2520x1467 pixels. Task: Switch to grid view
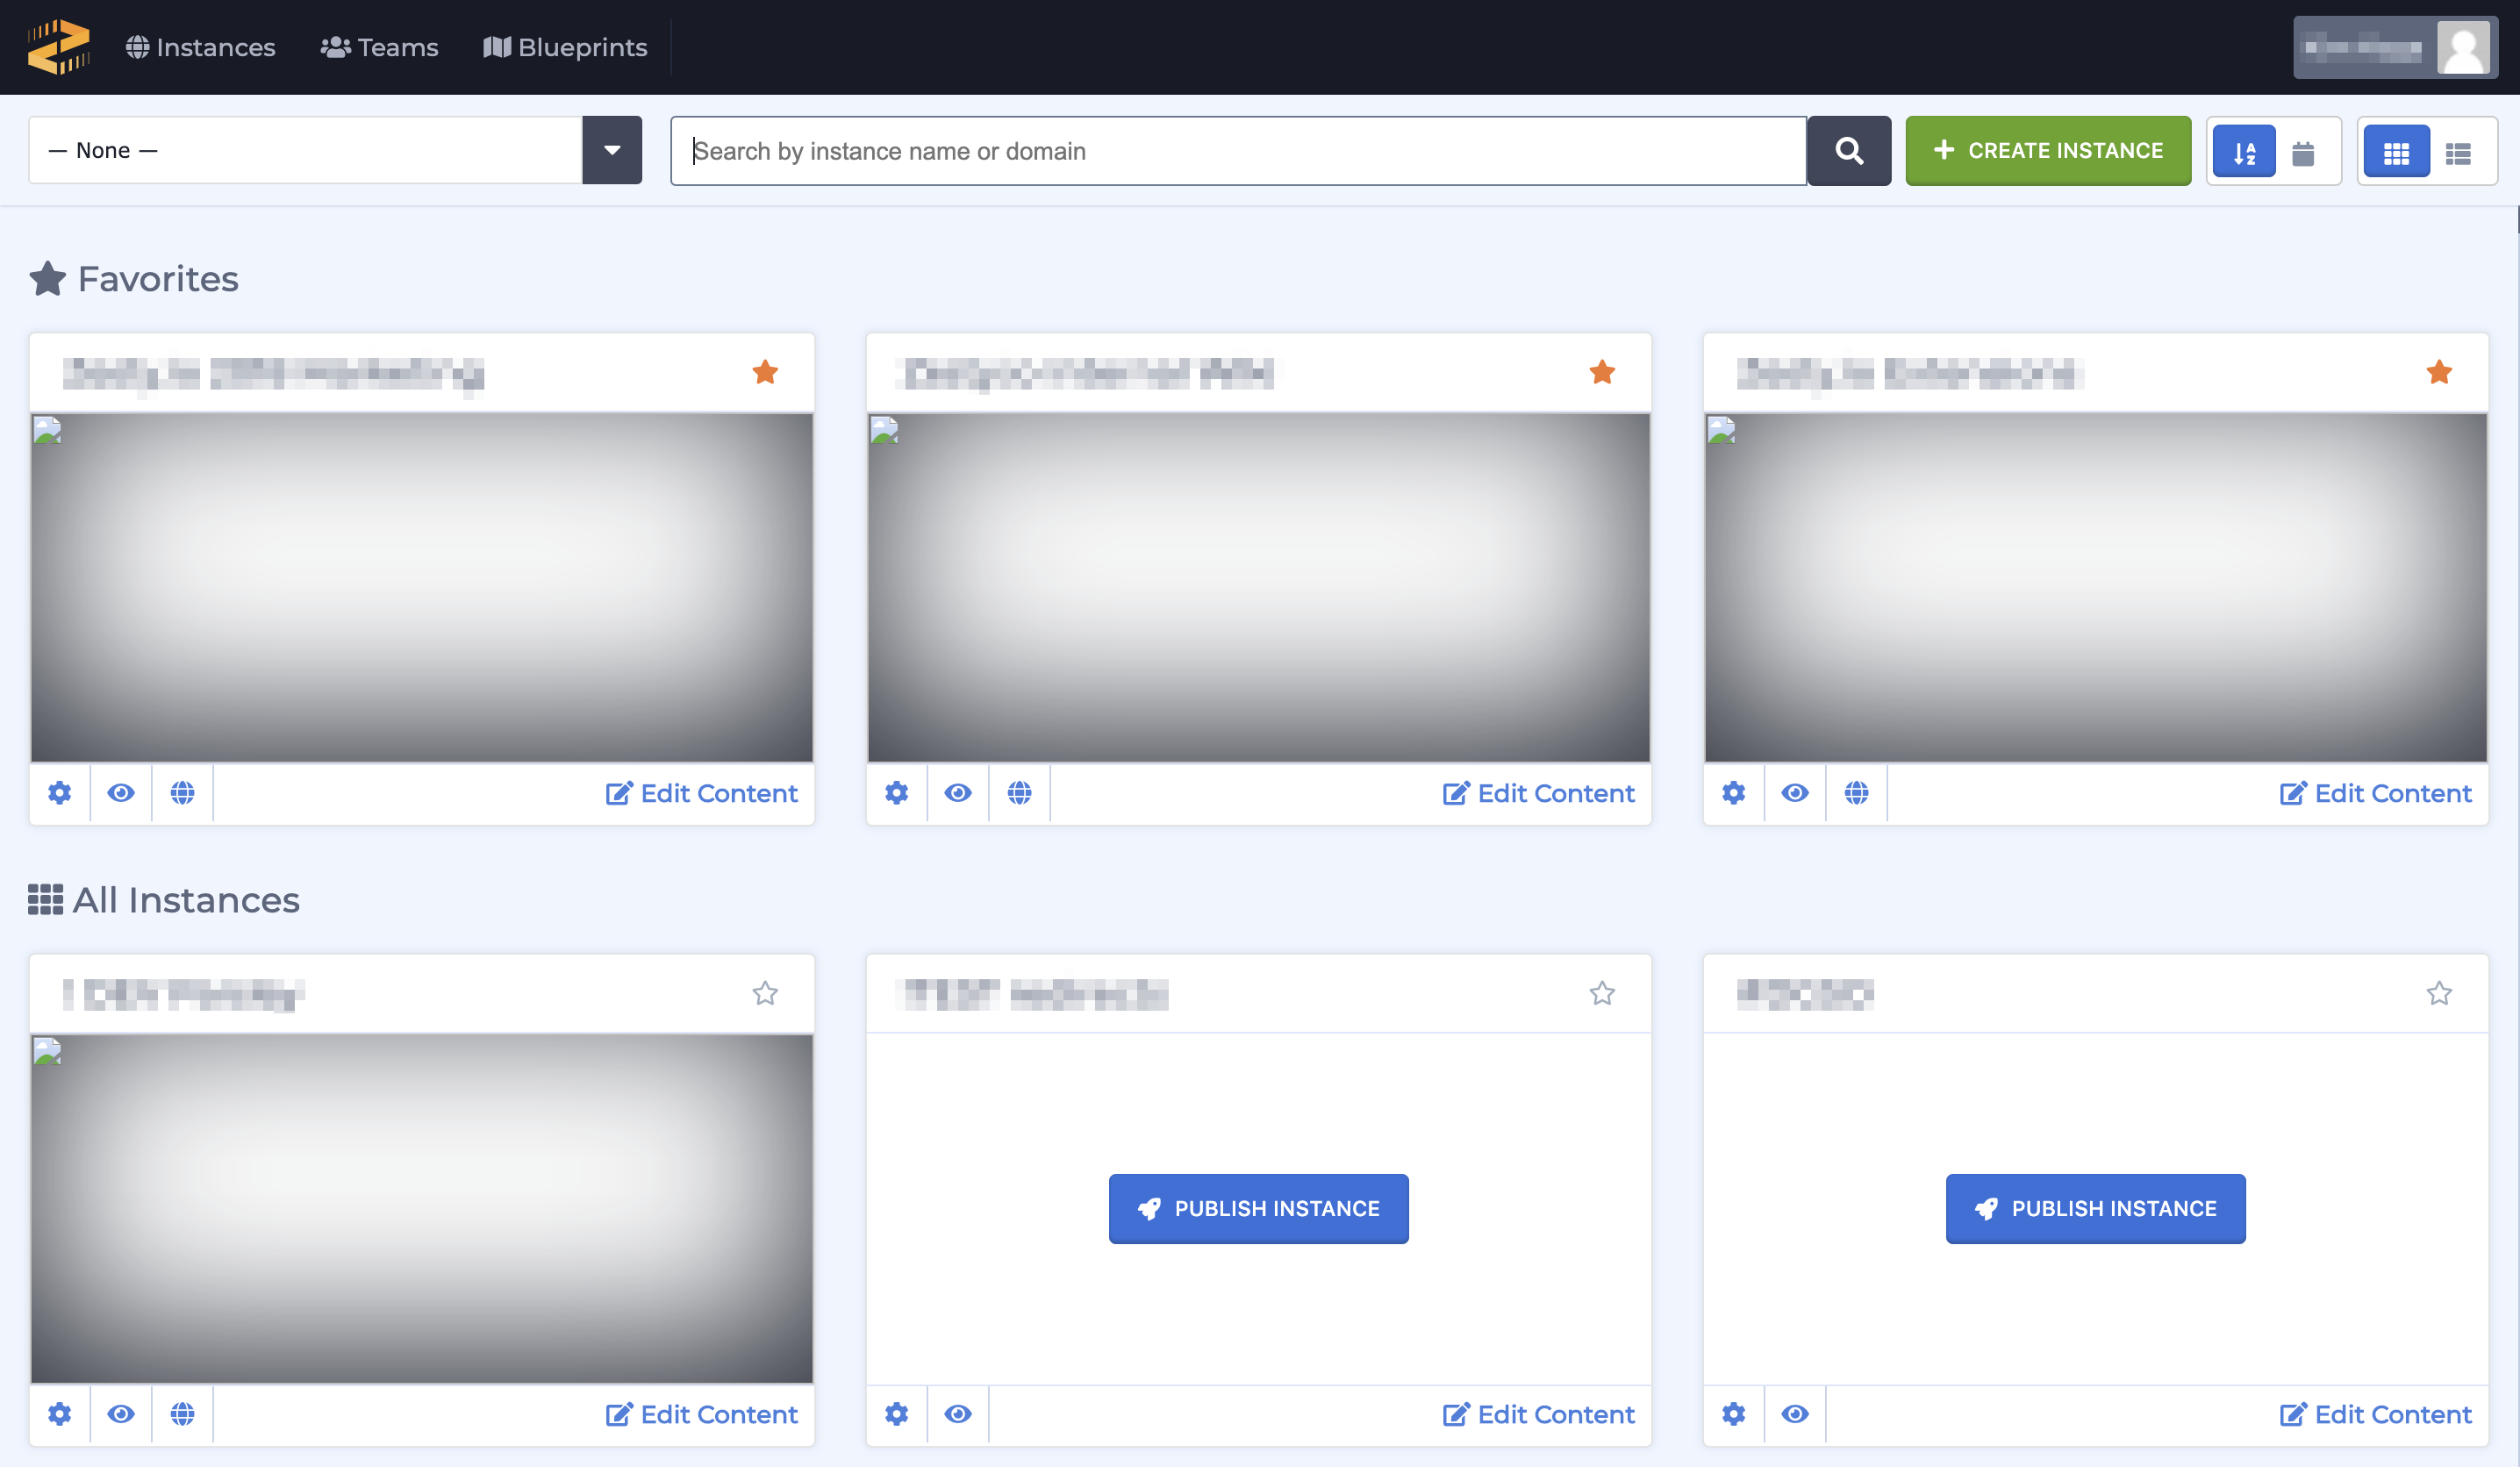click(x=2396, y=152)
